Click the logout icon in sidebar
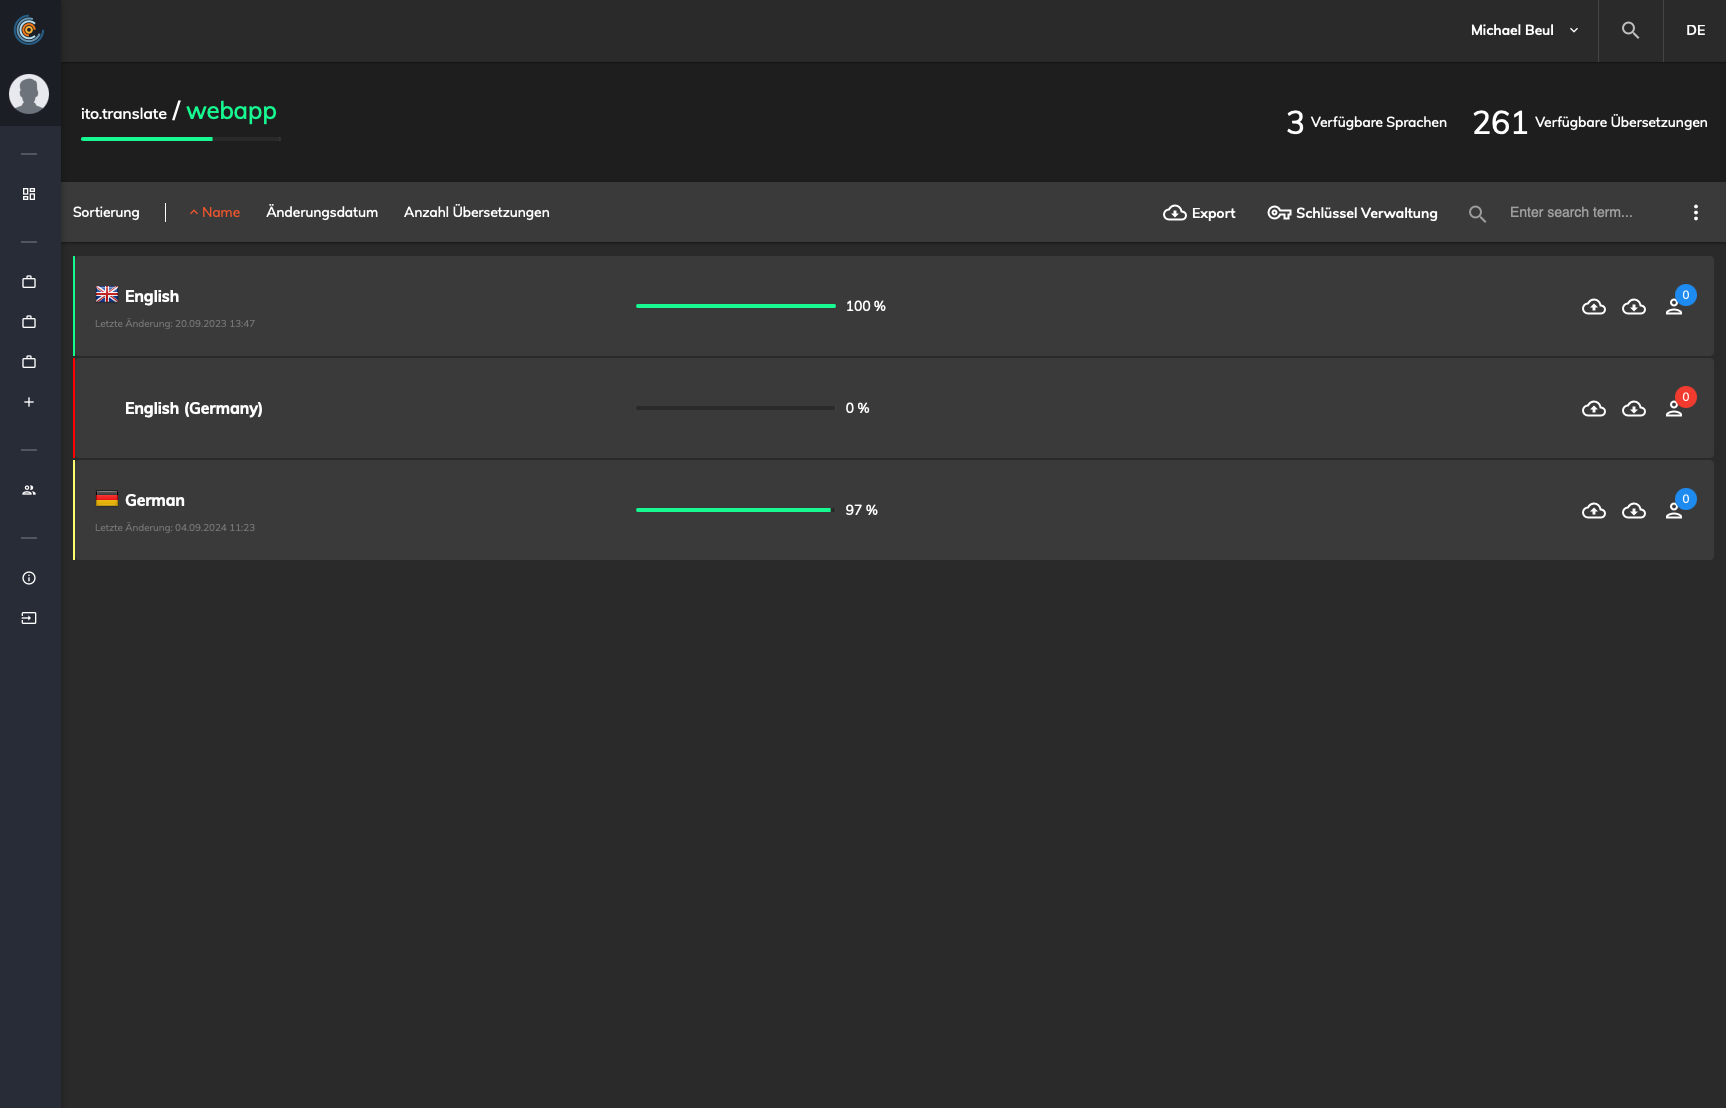This screenshot has width=1726, height=1108. tap(29, 618)
